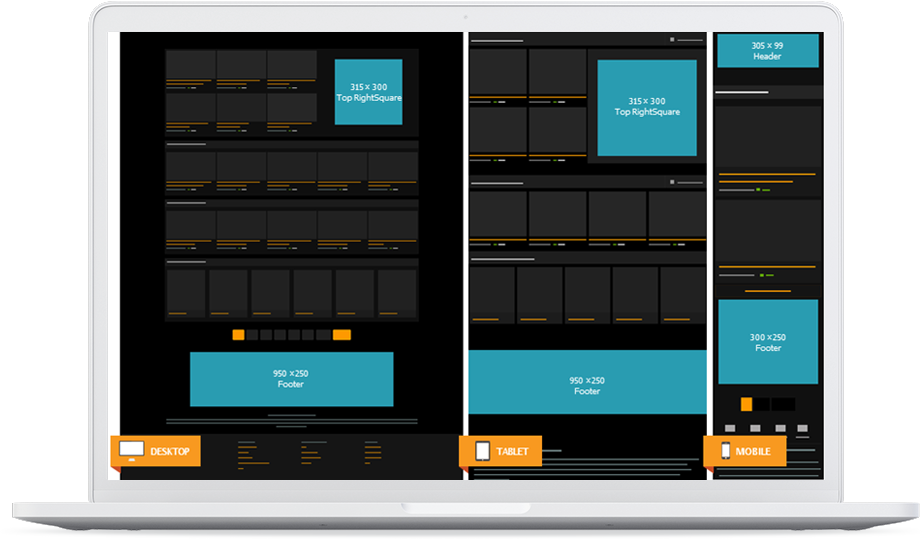Screen dimensions: 922x540
Task: Click the first gray square icon in mobile footer
Action: (730, 428)
